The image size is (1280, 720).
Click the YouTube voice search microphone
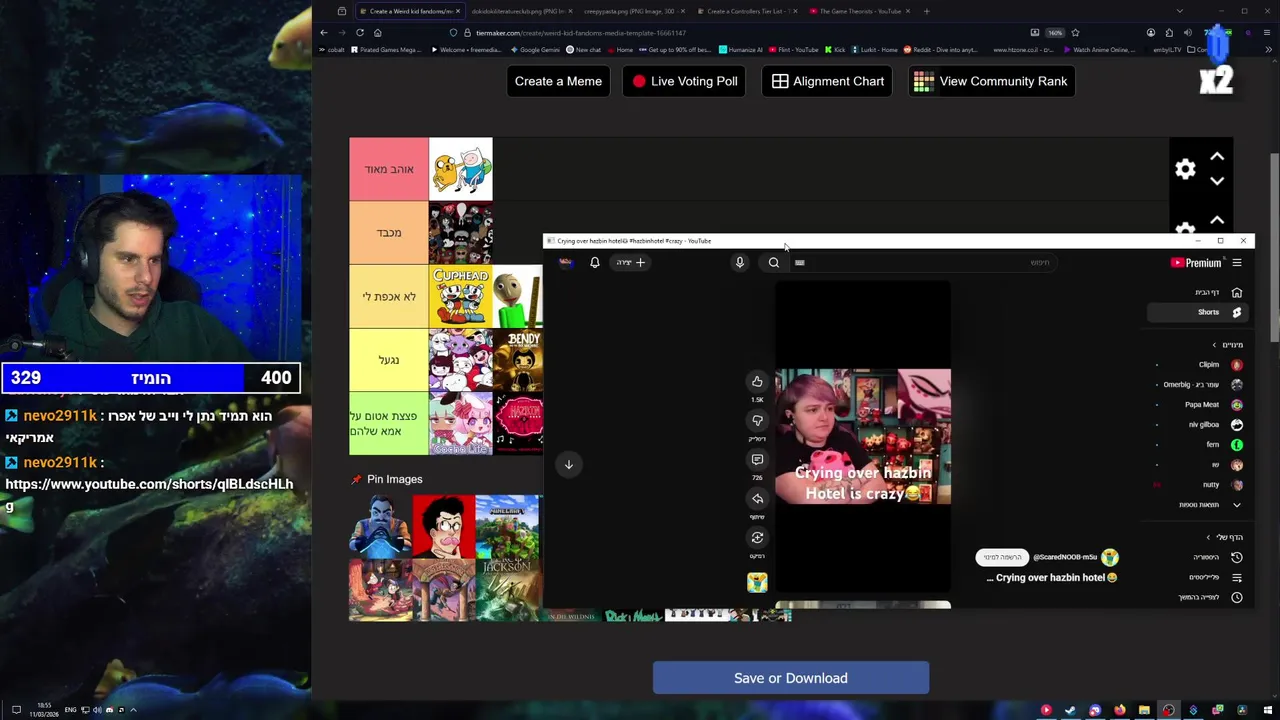pos(740,262)
